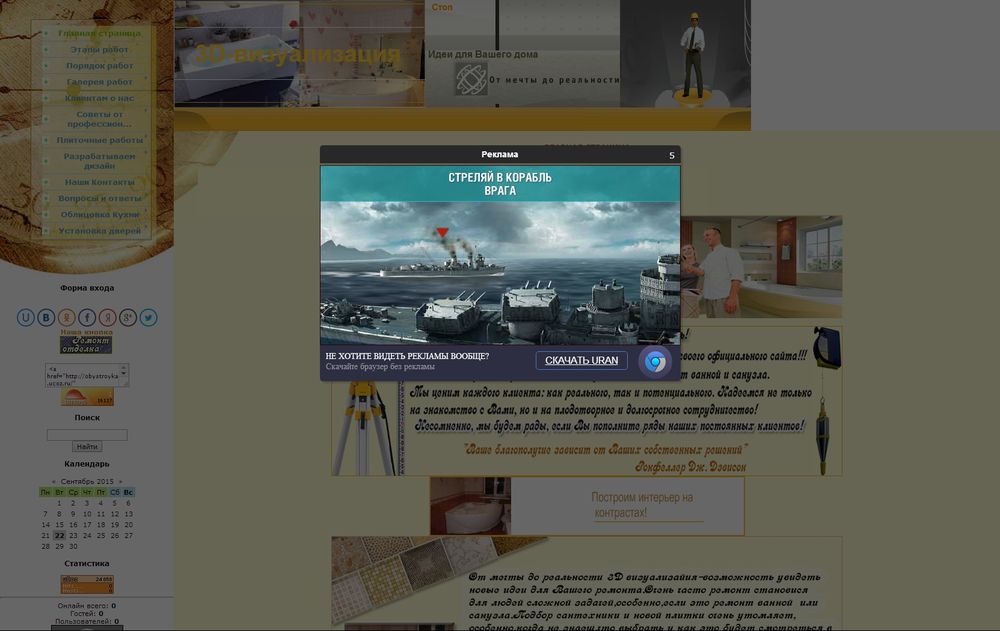Open 'Порядок работ' menu item
Screen dimensions: 1000x631
click(x=99, y=66)
